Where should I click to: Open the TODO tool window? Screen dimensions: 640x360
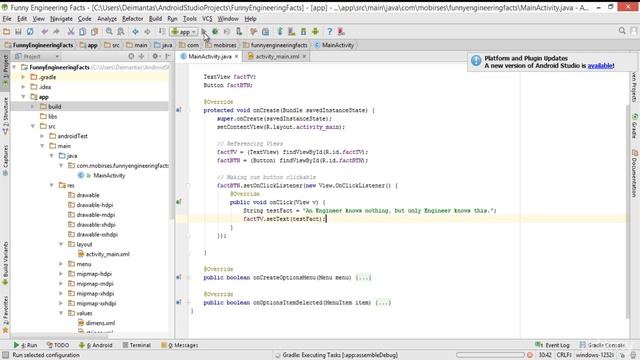58,345
